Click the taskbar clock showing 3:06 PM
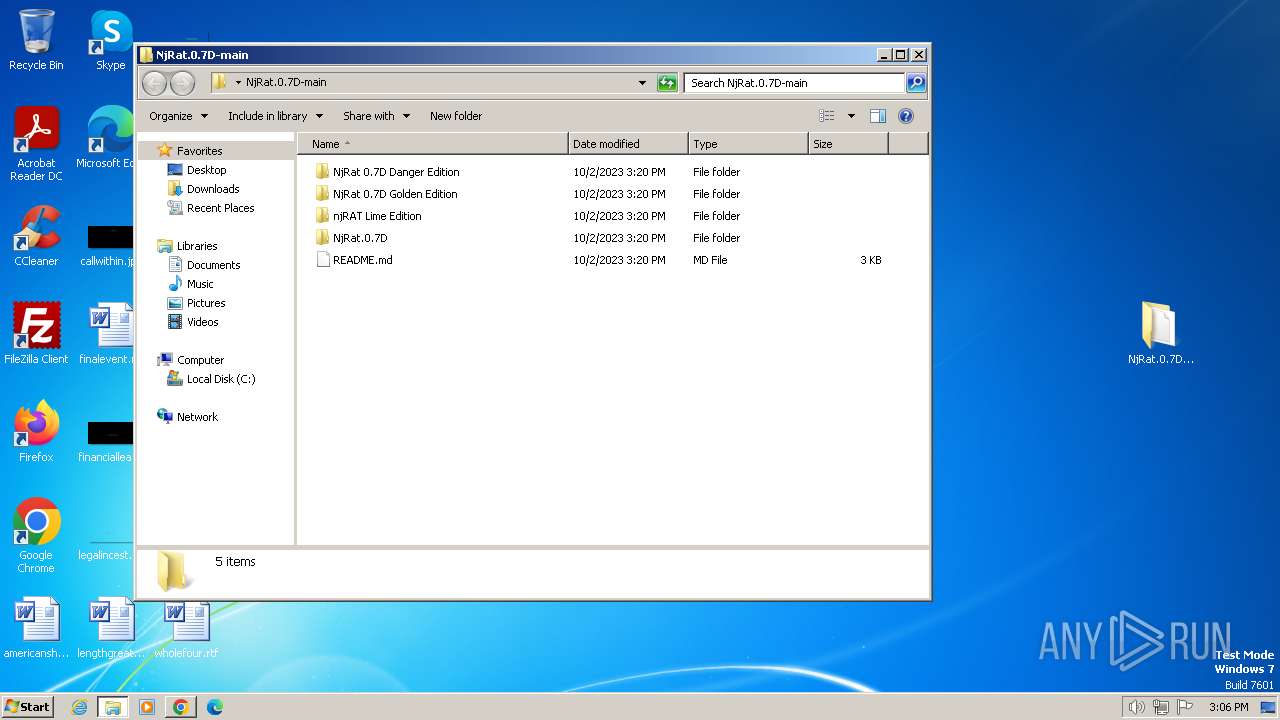The image size is (1280, 720). (1229, 707)
